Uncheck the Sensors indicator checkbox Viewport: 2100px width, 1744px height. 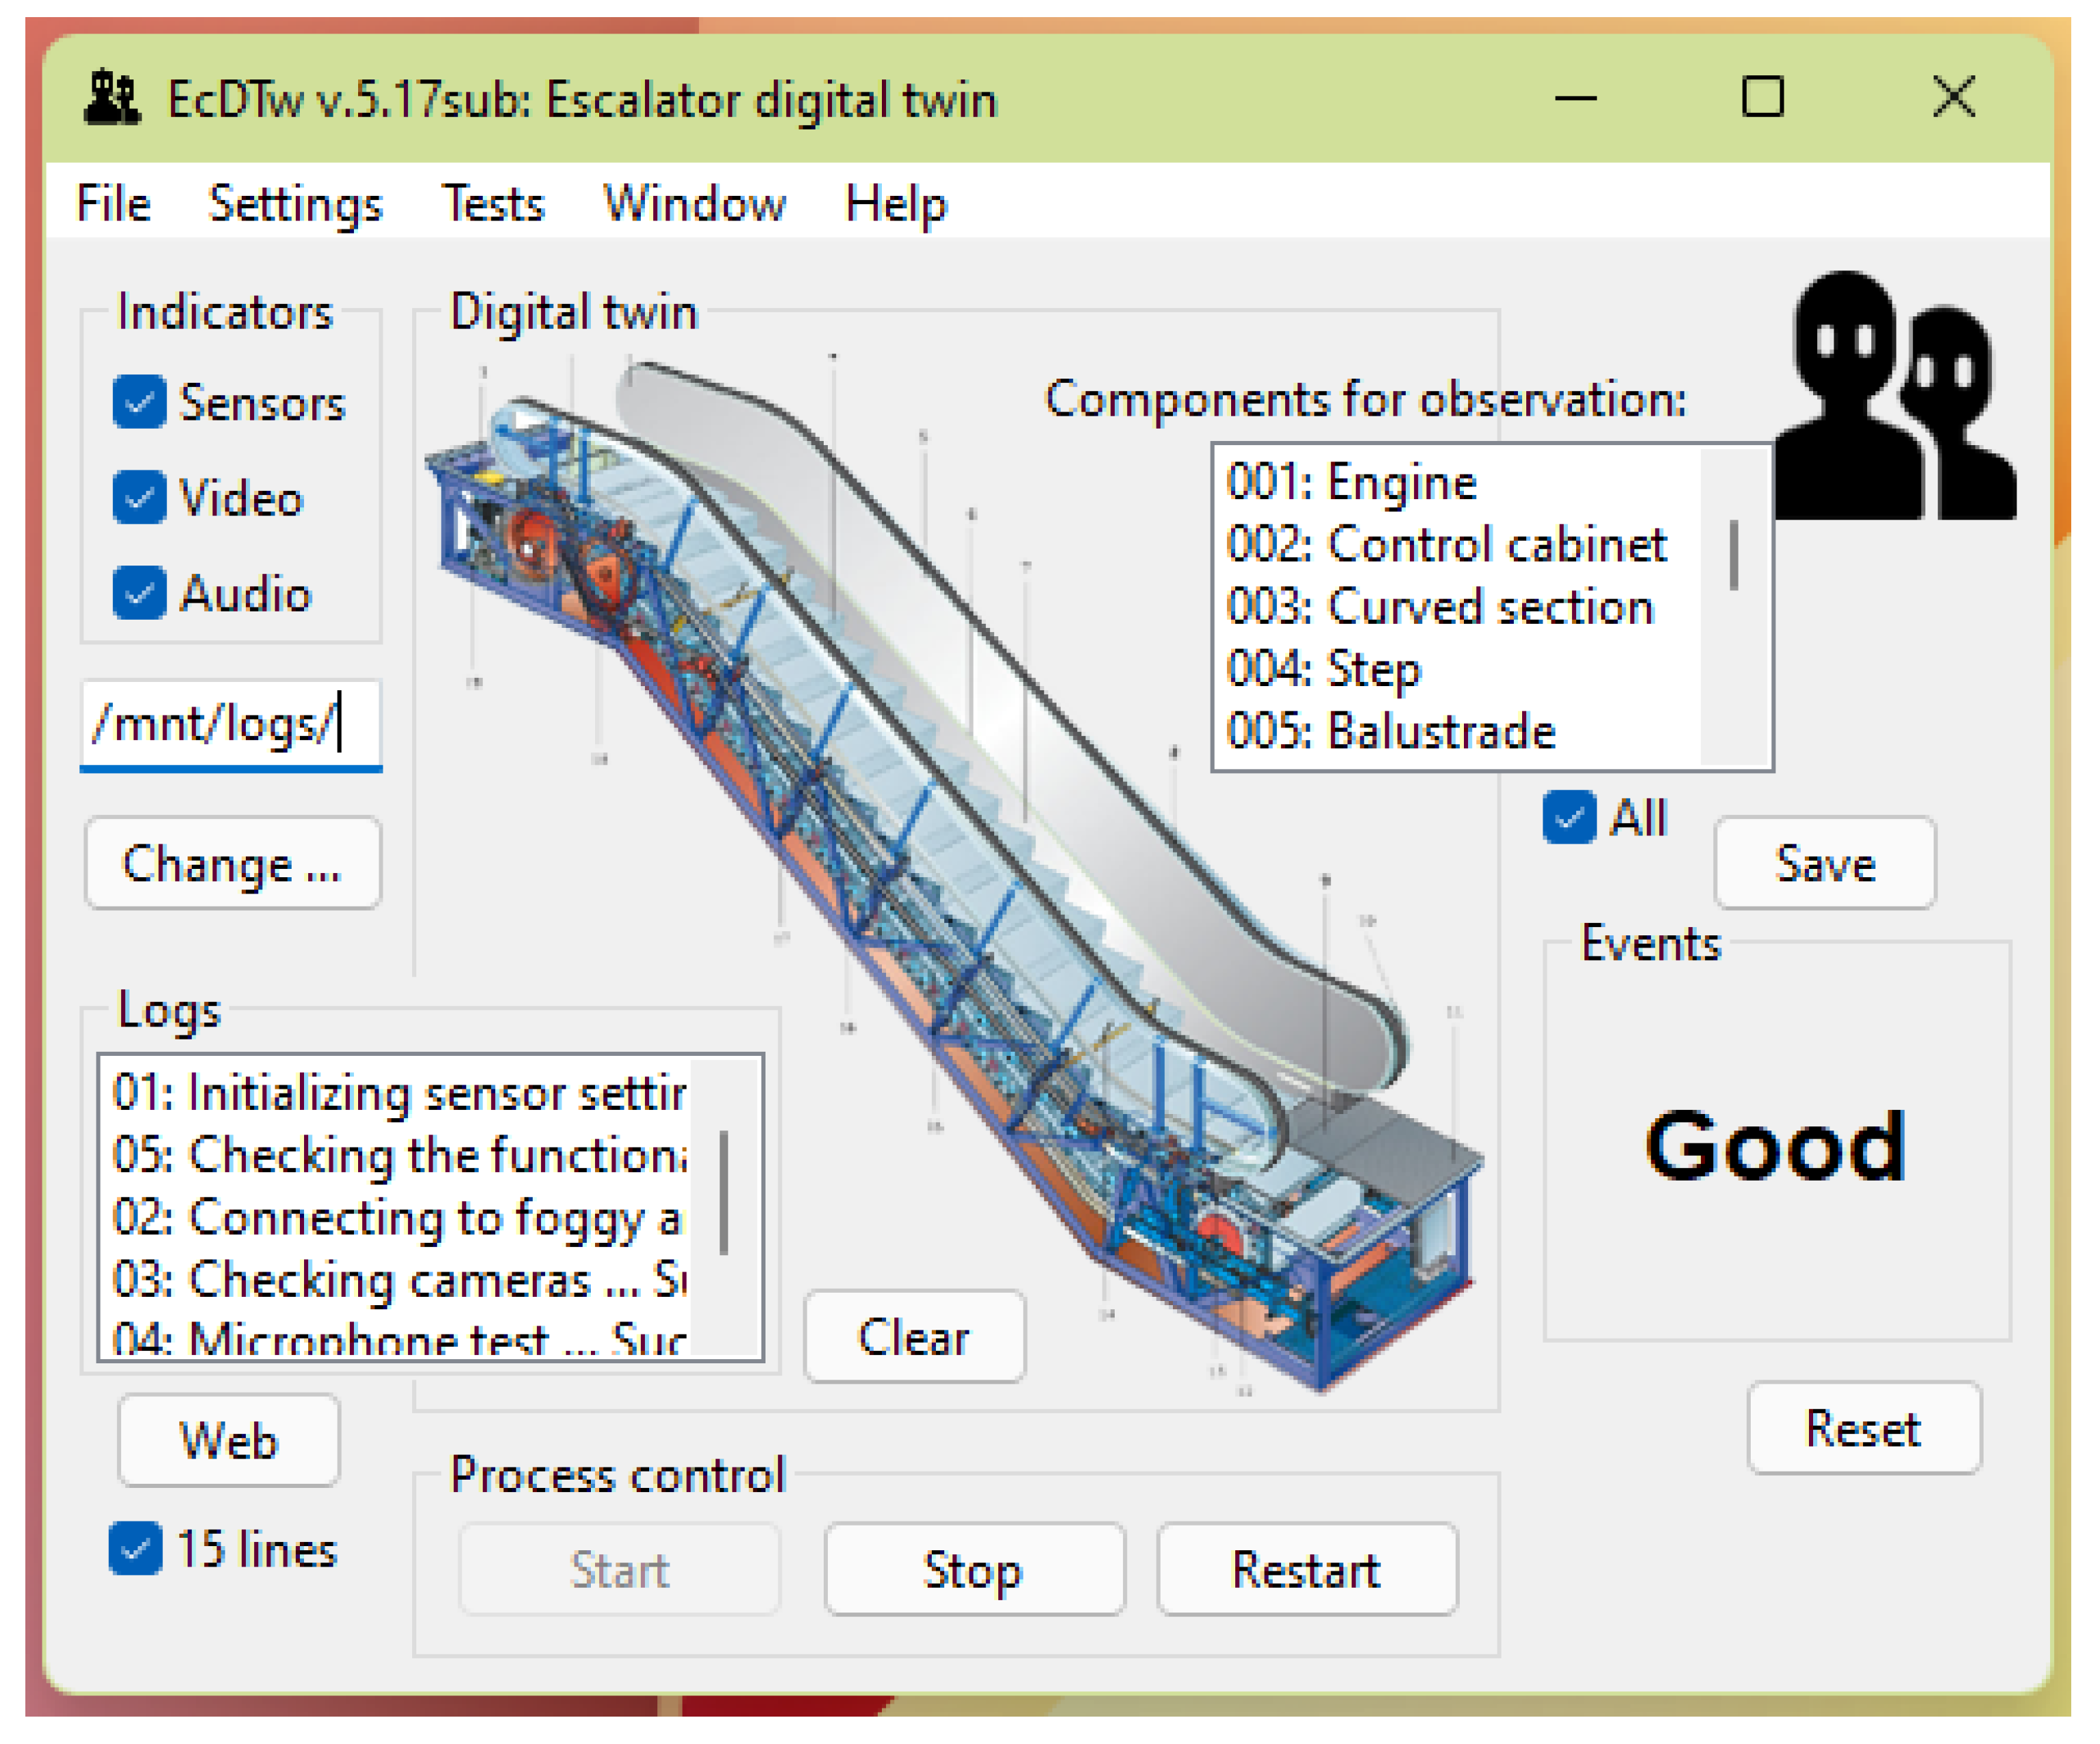[139, 403]
